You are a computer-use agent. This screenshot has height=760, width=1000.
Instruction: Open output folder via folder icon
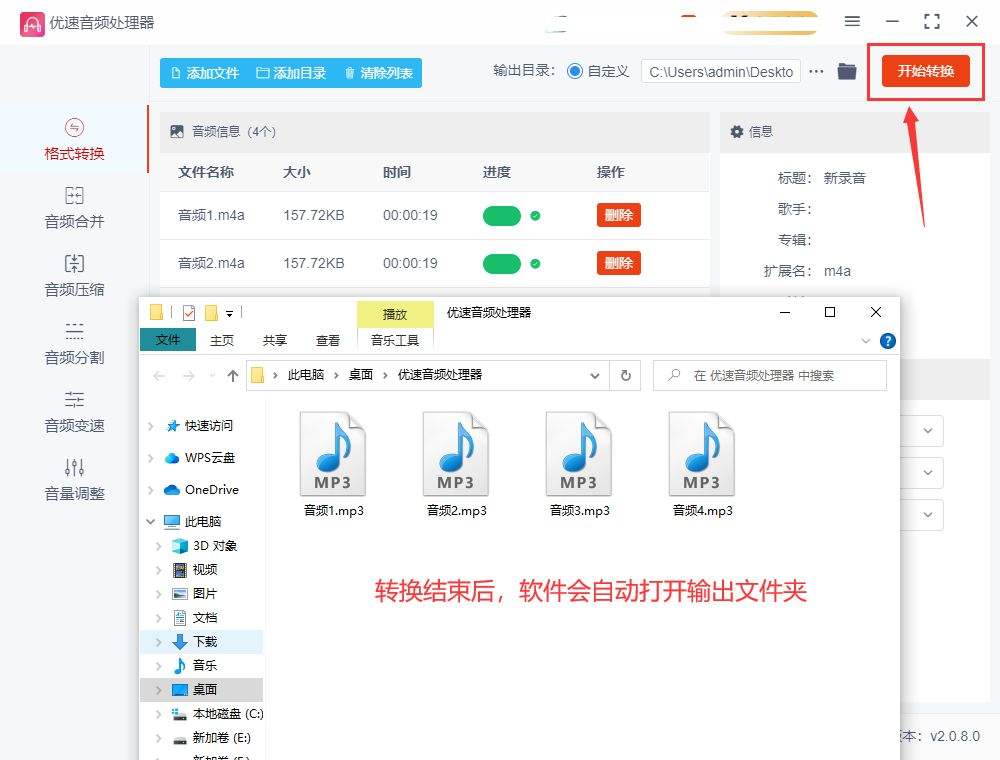pos(847,71)
